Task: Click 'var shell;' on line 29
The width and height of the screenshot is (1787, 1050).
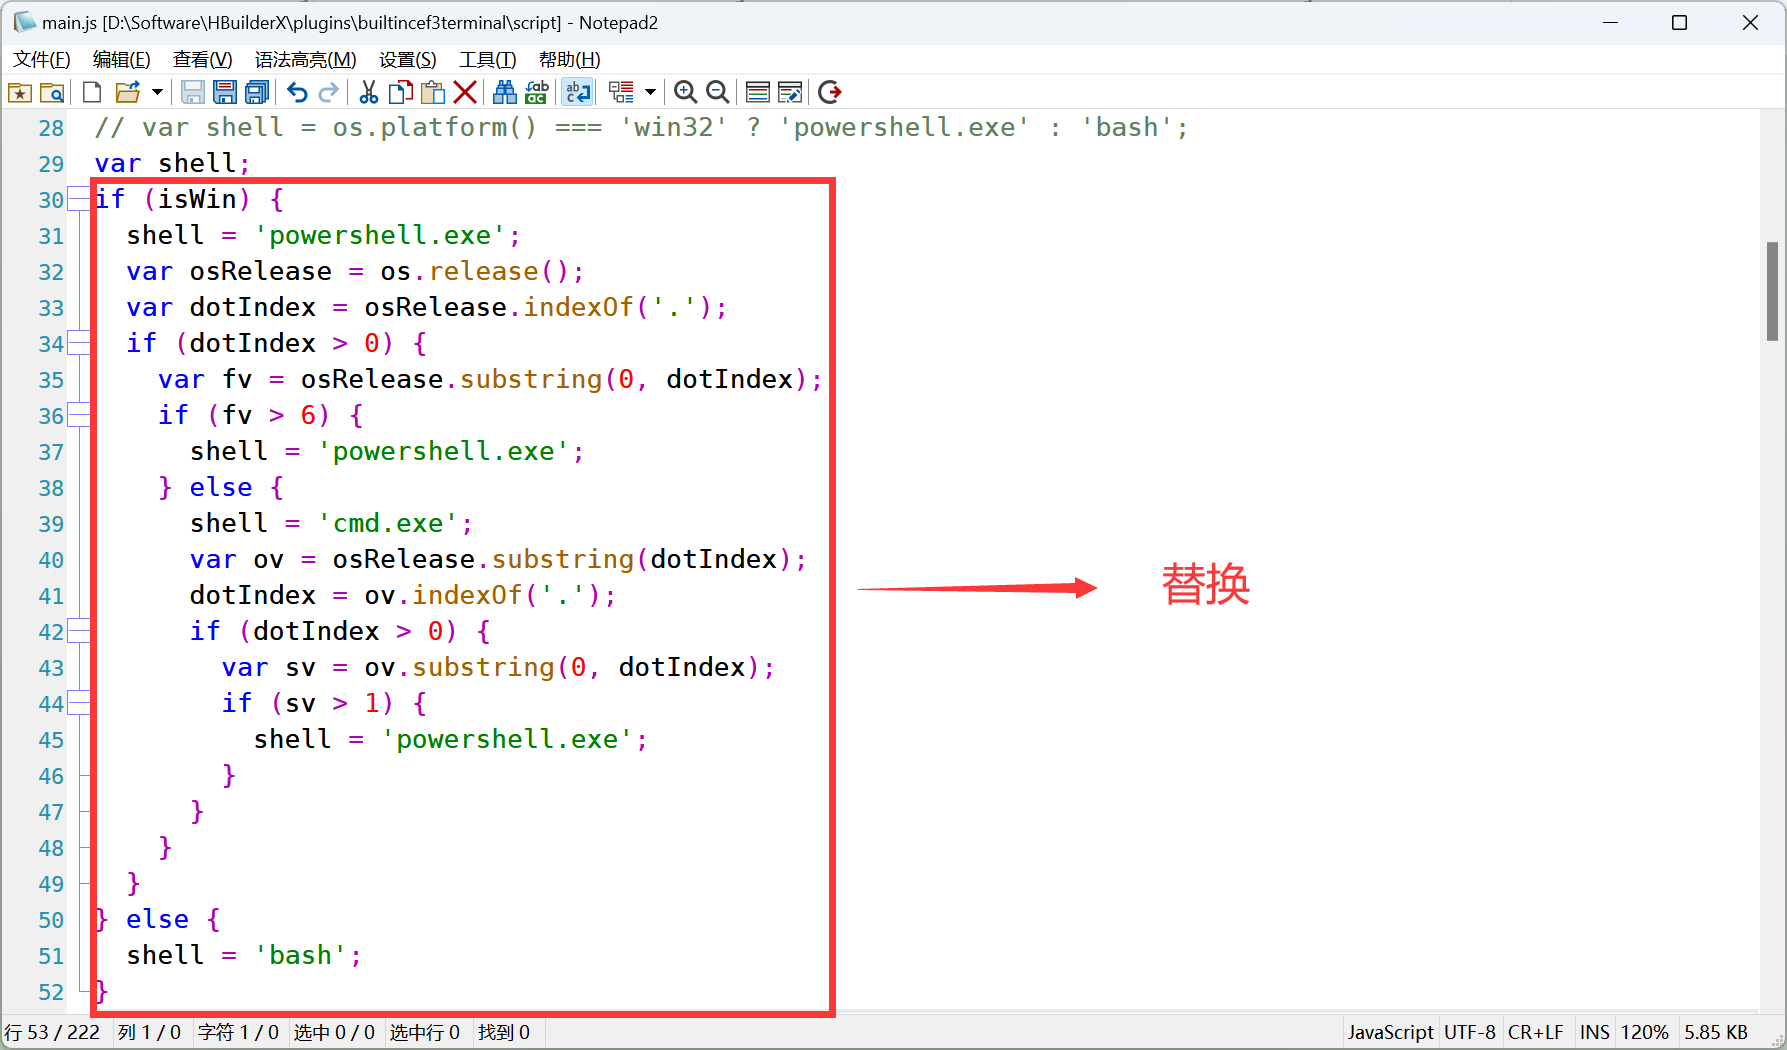Action: point(172,163)
